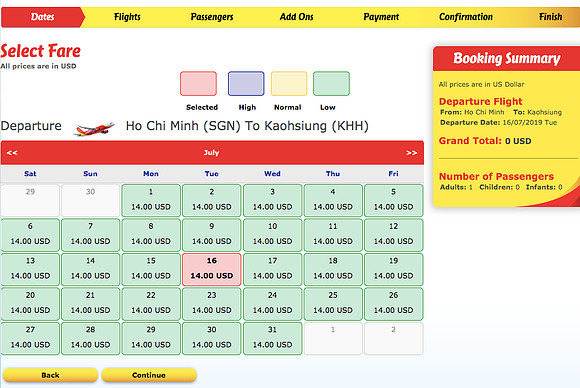The image size is (580, 388).
Task: Select July 5 fare cell
Action: (x=394, y=200)
